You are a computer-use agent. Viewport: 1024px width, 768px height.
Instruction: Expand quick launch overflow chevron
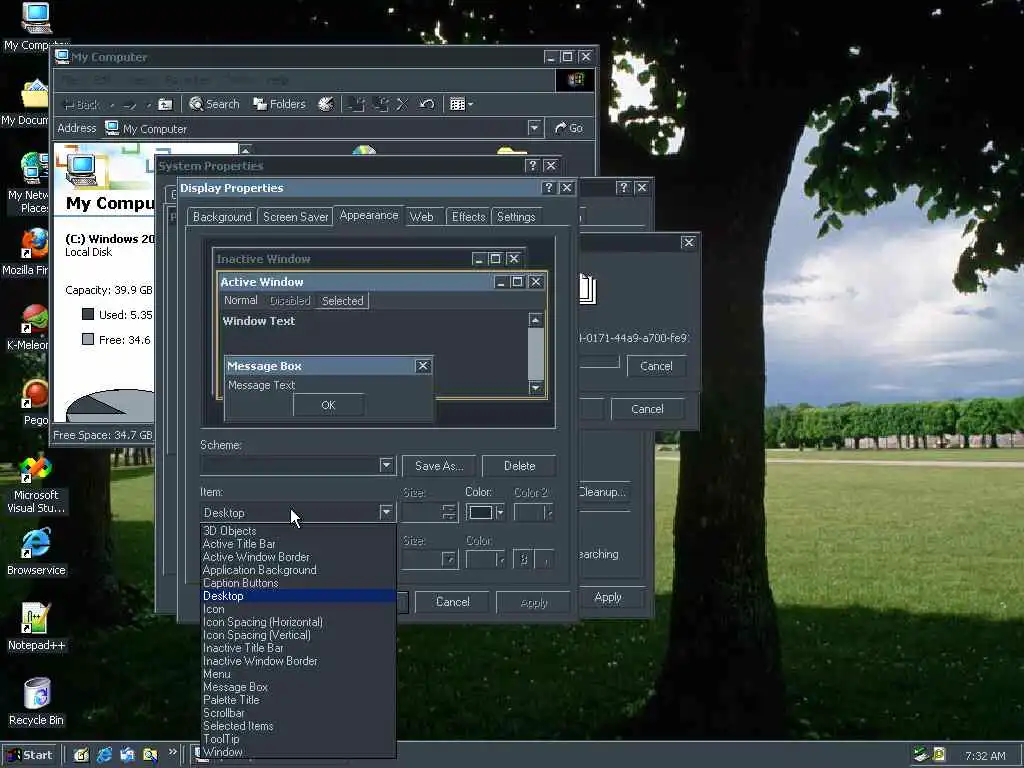pyautogui.click(x=172, y=752)
